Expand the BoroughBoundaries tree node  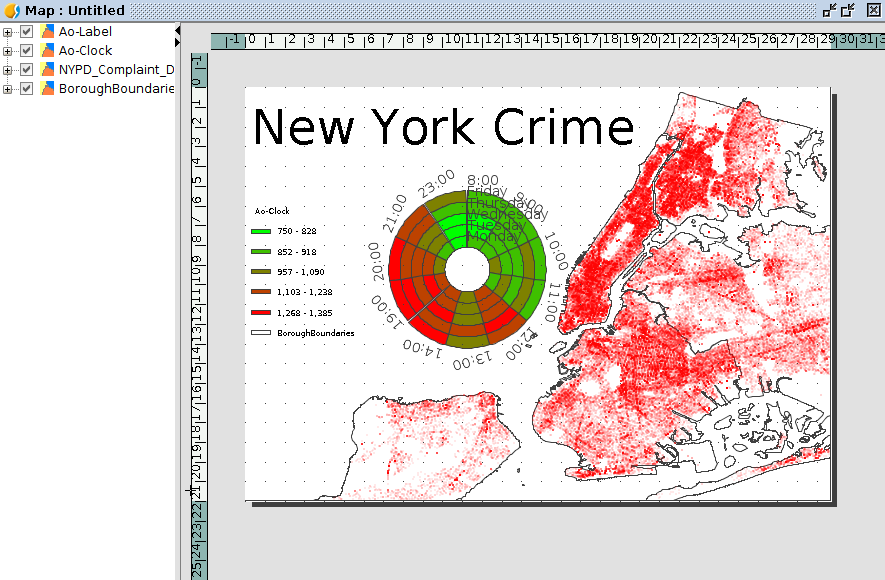coord(8,89)
